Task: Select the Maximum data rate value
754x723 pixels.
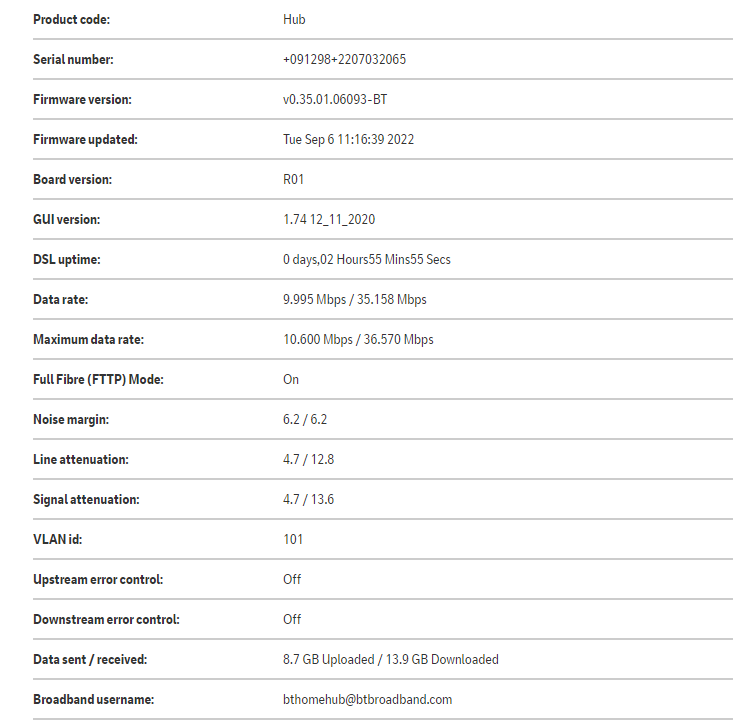Action: [x=358, y=340]
